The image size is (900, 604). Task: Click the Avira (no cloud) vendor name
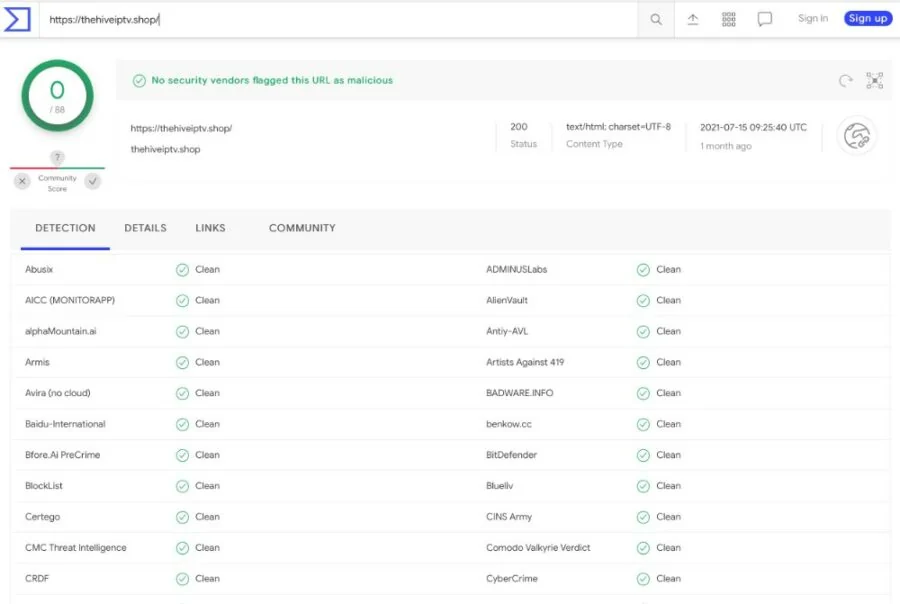point(57,393)
